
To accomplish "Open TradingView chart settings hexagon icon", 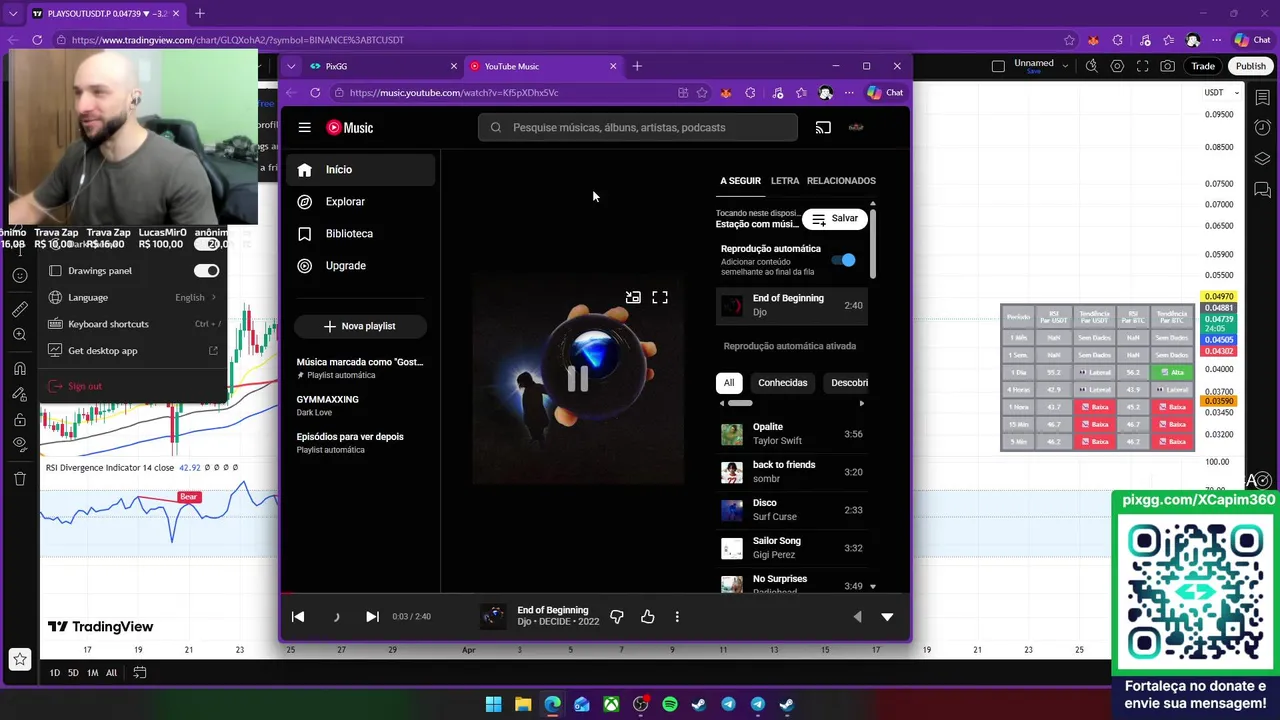I will click(1117, 66).
